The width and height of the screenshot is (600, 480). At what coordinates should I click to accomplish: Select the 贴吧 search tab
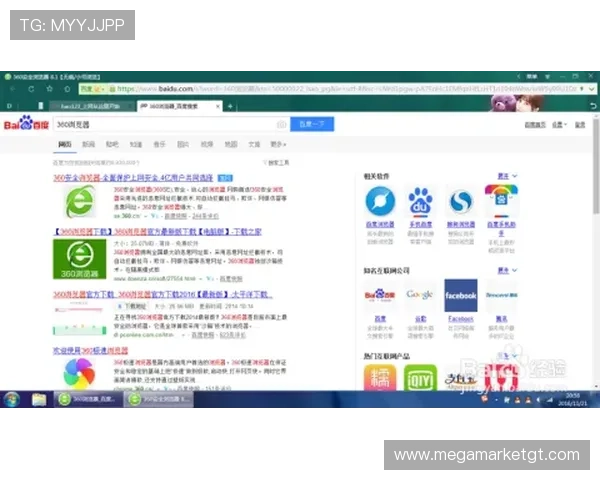click(x=112, y=144)
